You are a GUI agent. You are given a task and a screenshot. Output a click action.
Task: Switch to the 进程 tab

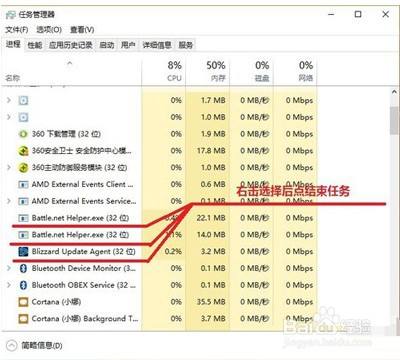pos(13,44)
